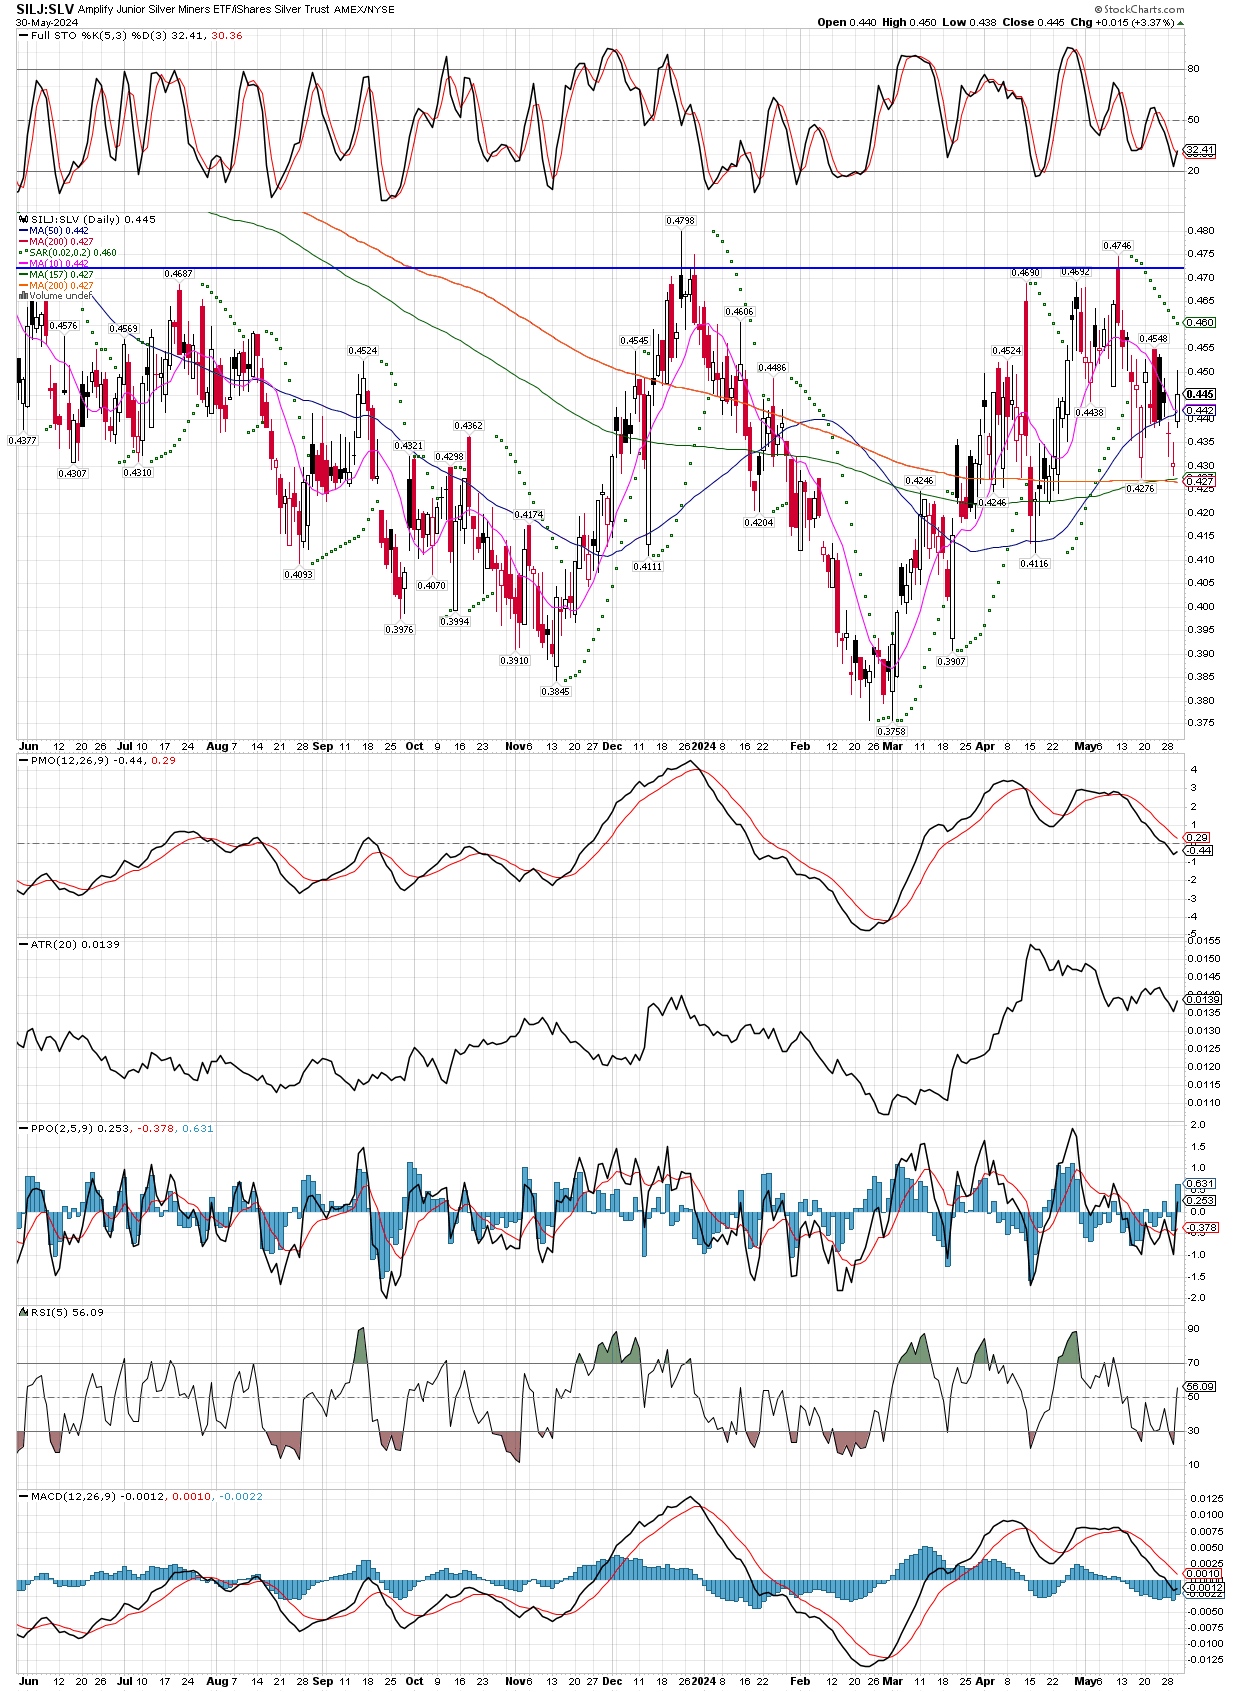Screen dimensions: 1240x1692
Task: Click the 0.4116 low price annotation
Action: pos(1034,564)
